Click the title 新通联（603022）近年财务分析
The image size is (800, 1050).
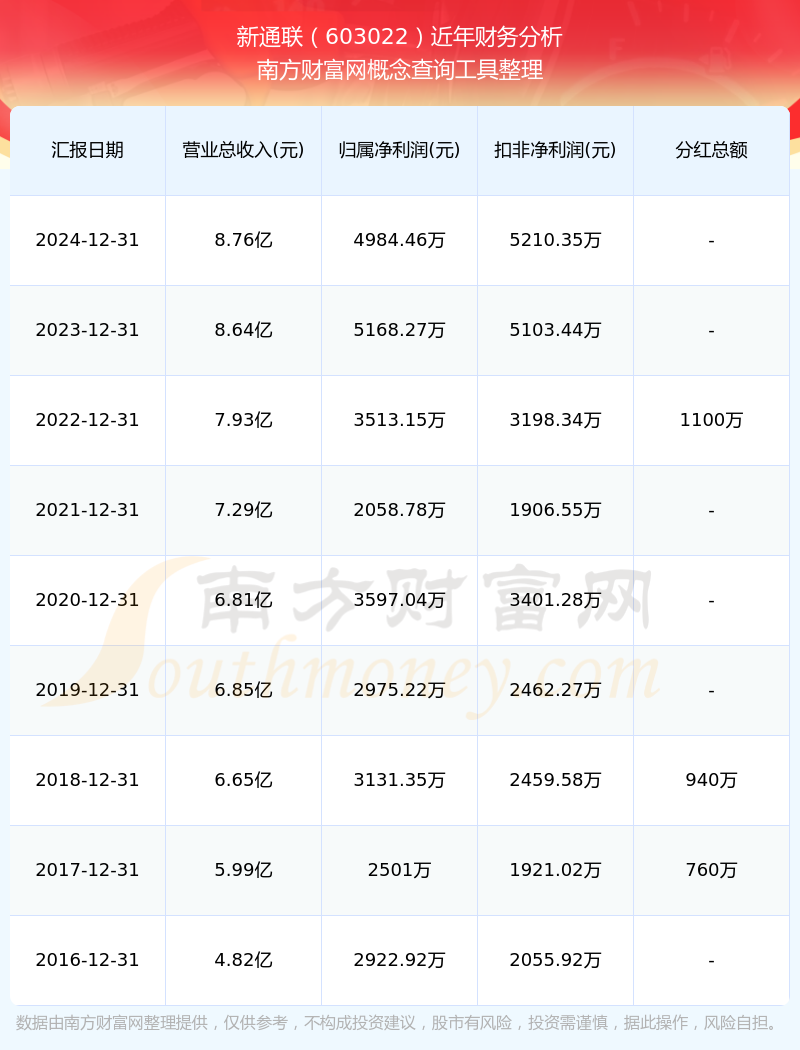(400, 37)
